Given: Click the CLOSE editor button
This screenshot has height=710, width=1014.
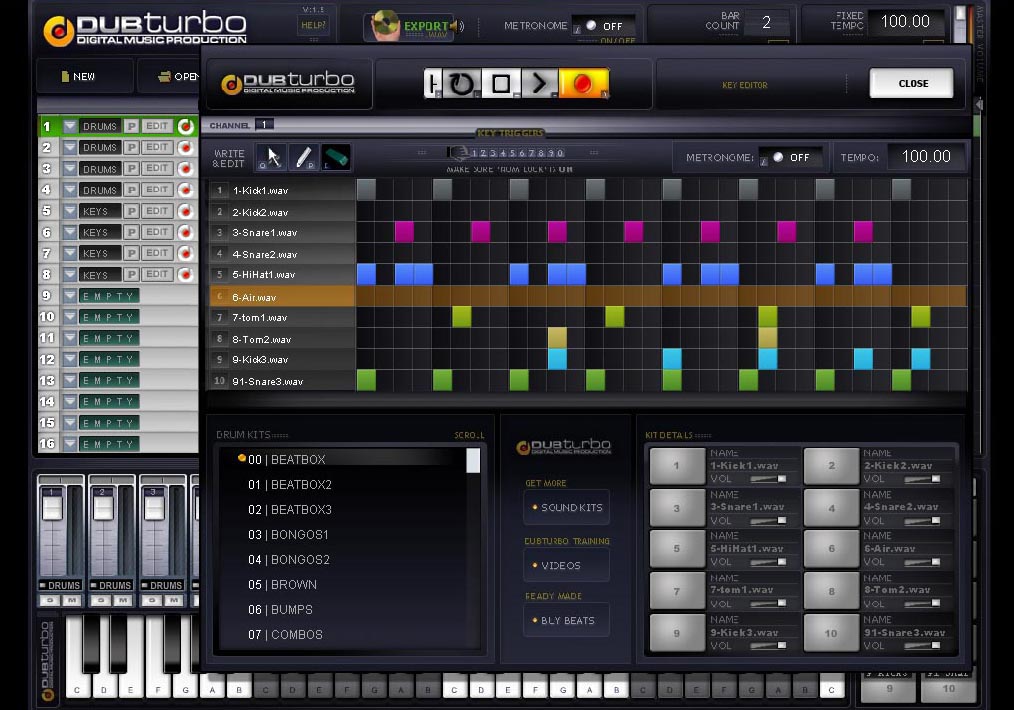Looking at the screenshot, I should (912, 83).
